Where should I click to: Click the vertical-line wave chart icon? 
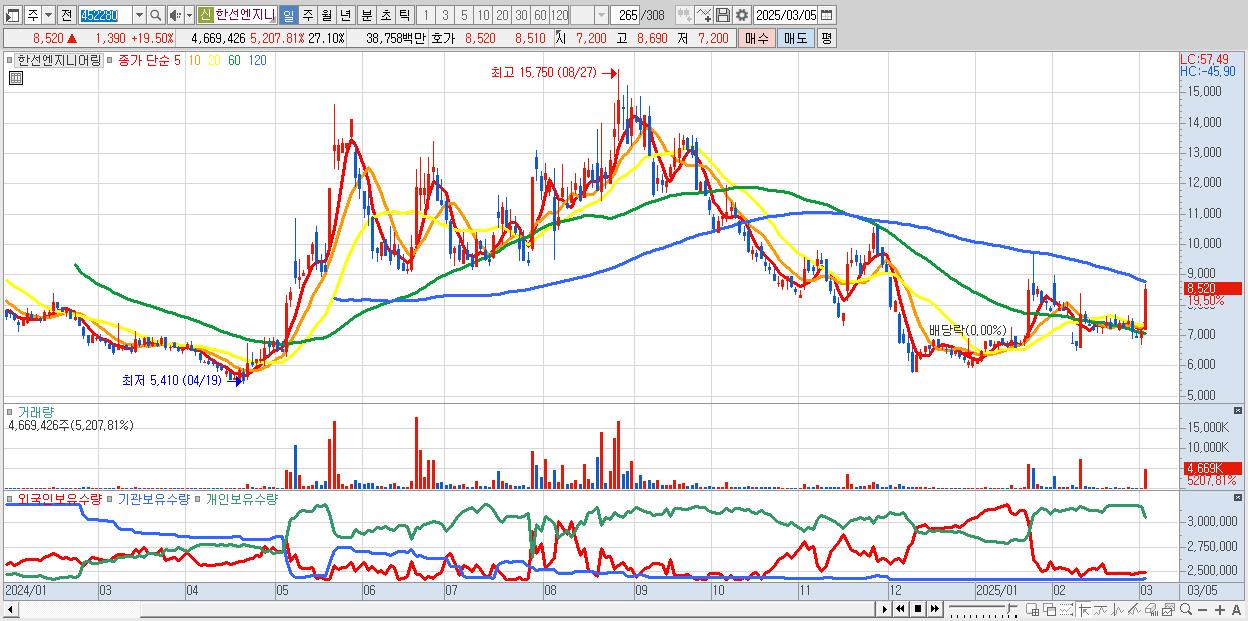1118,609
